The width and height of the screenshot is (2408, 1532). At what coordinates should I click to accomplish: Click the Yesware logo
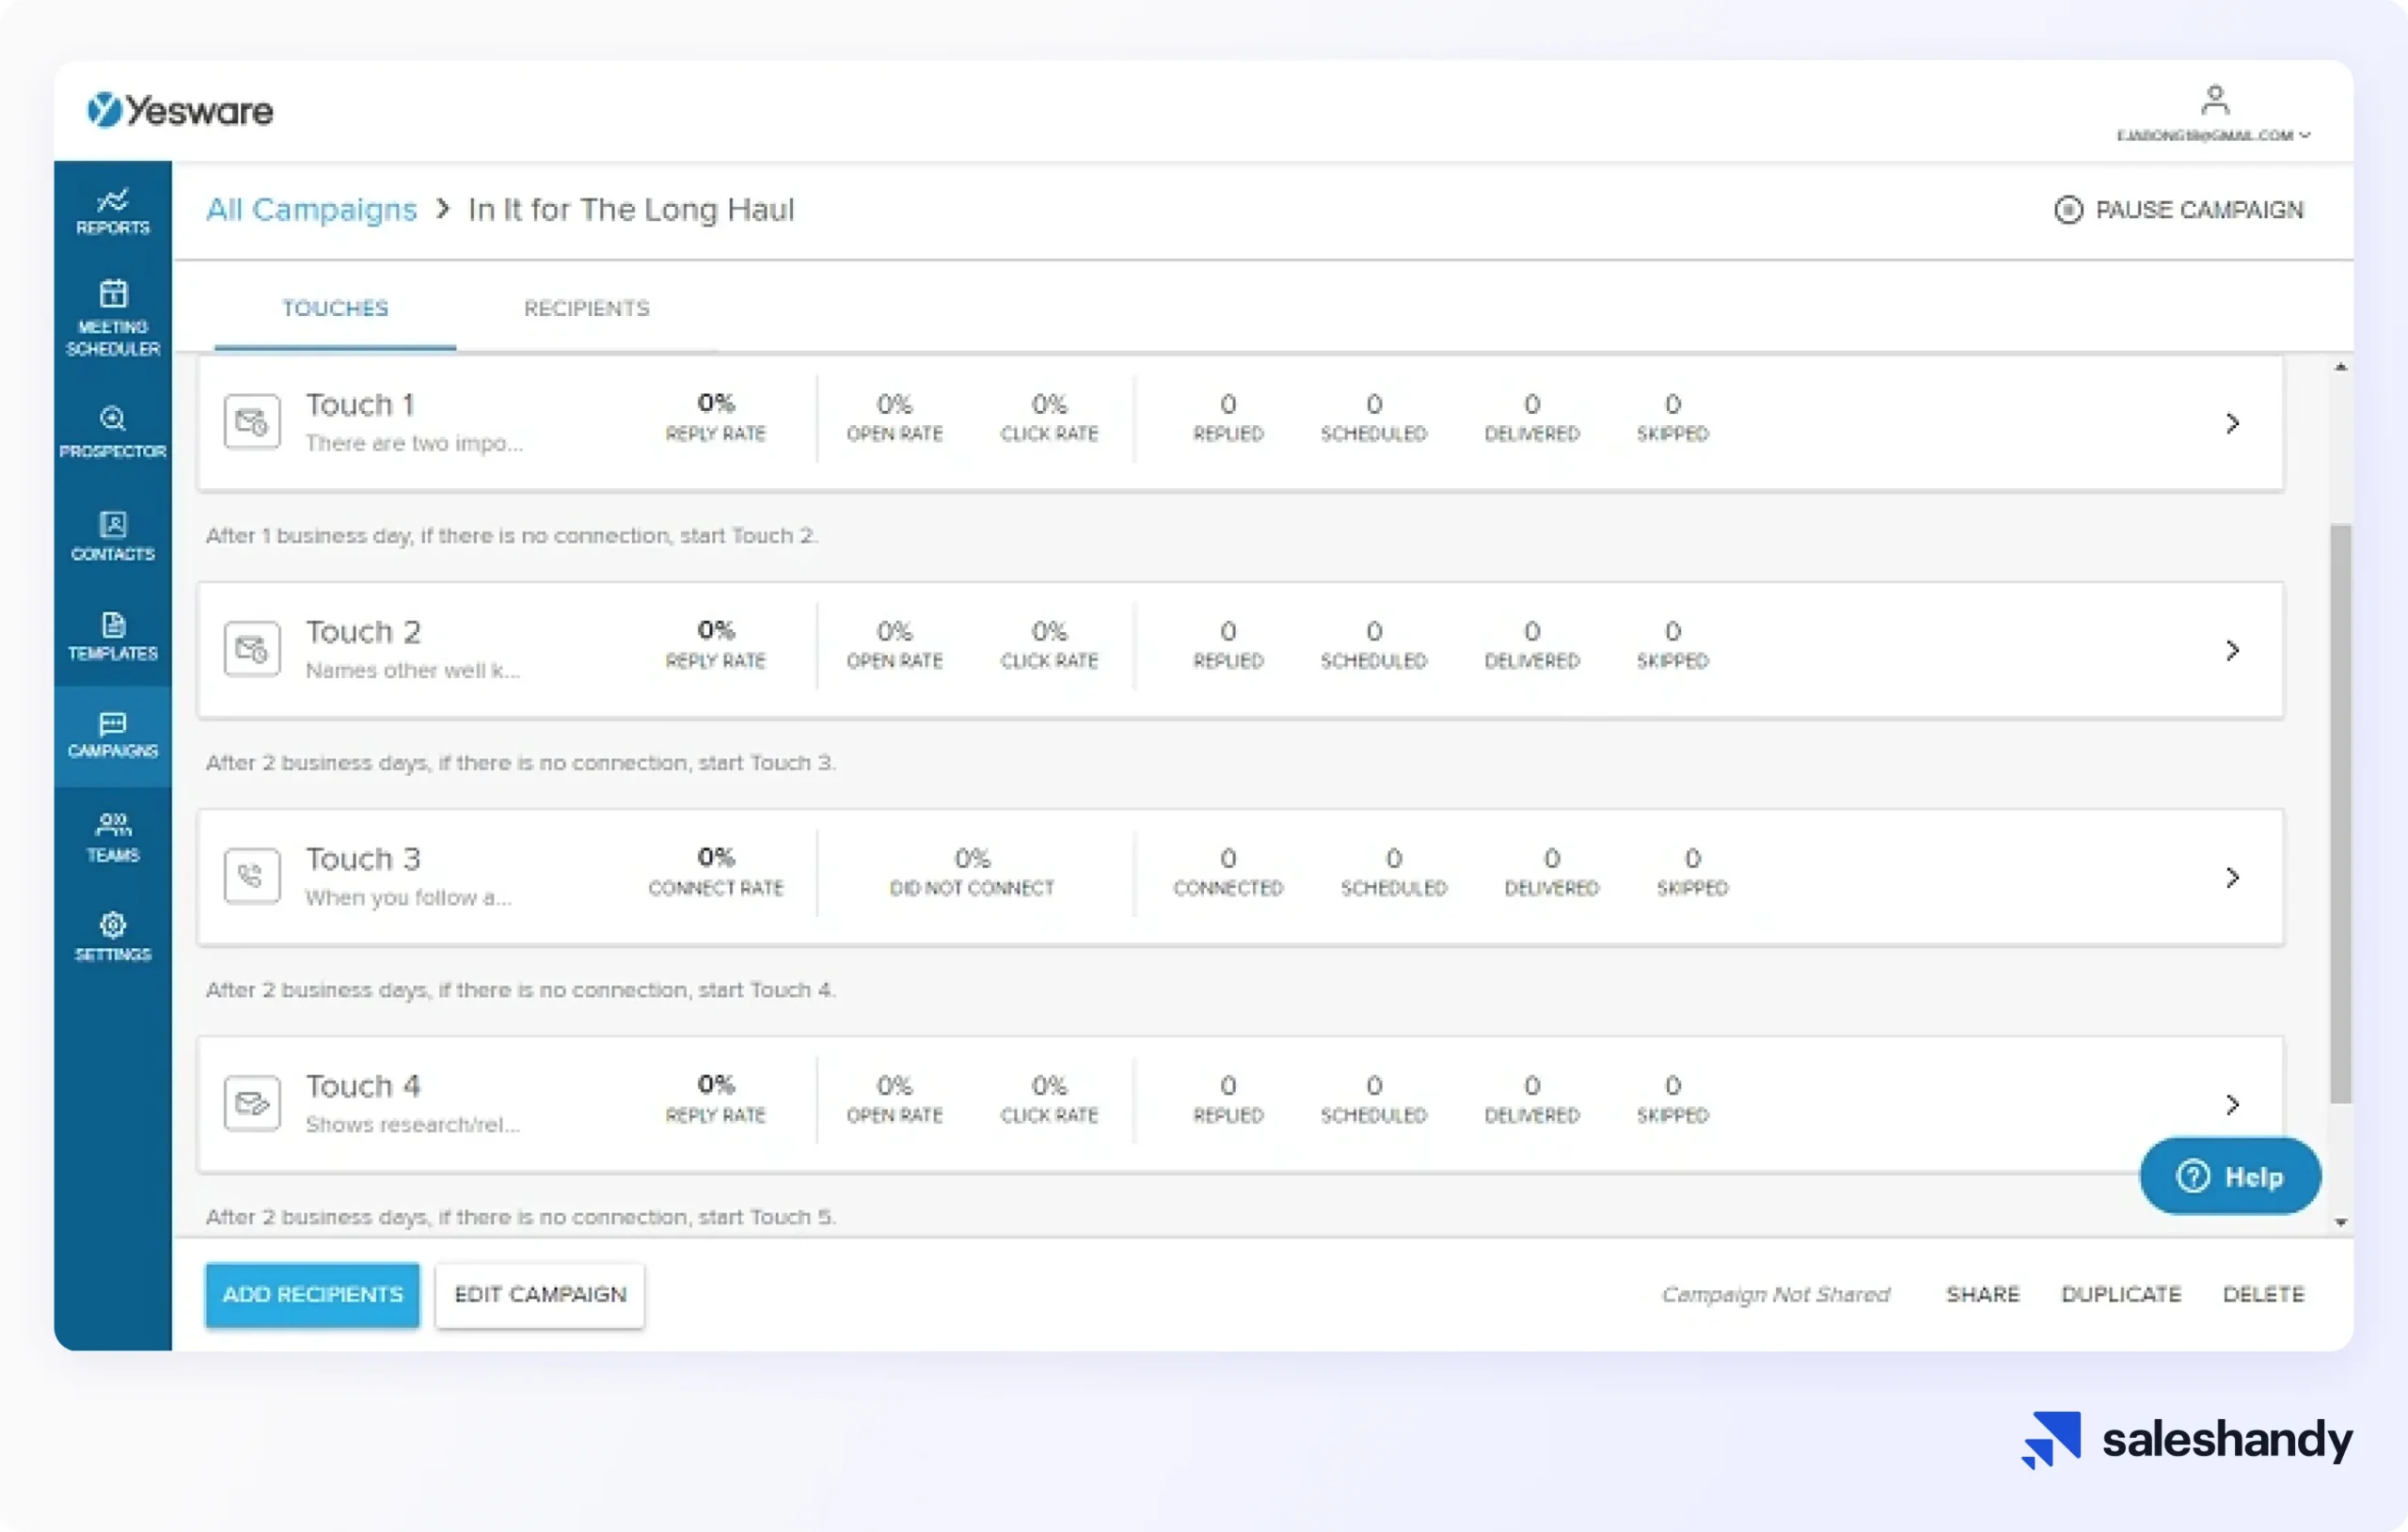(x=180, y=110)
